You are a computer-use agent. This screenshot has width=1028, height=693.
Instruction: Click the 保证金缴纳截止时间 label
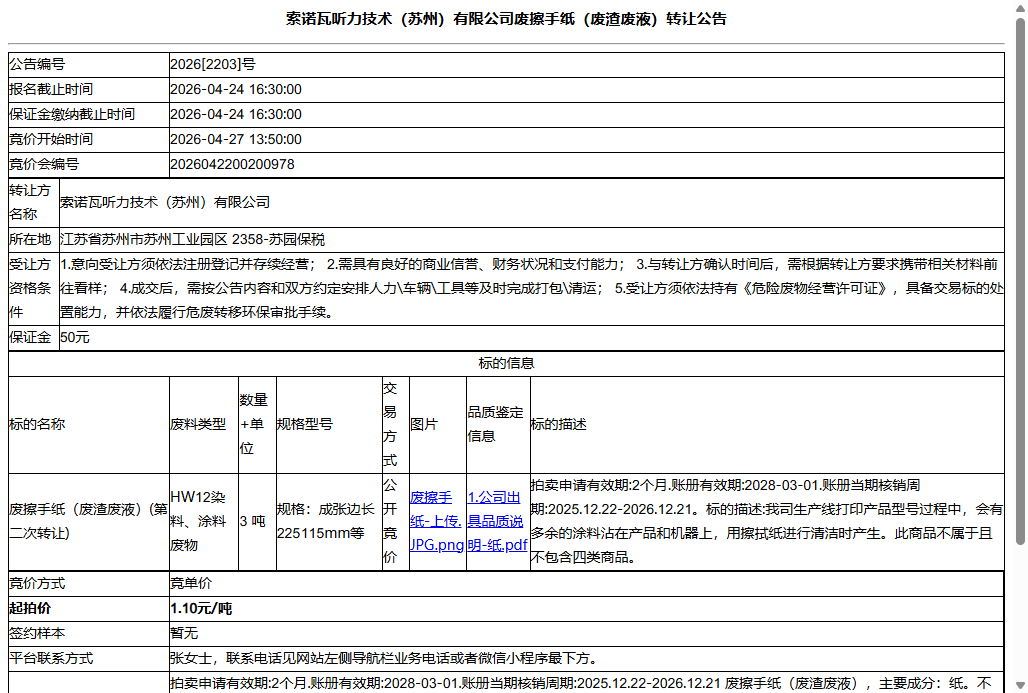(x=72, y=114)
